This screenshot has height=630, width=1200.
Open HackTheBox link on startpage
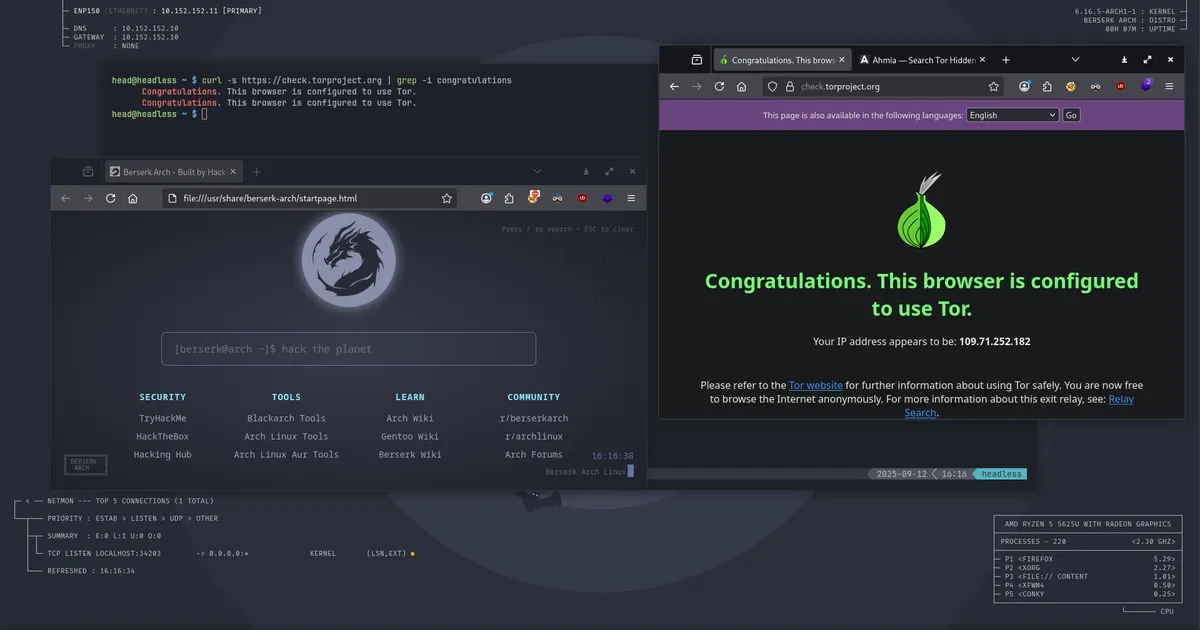pos(162,437)
